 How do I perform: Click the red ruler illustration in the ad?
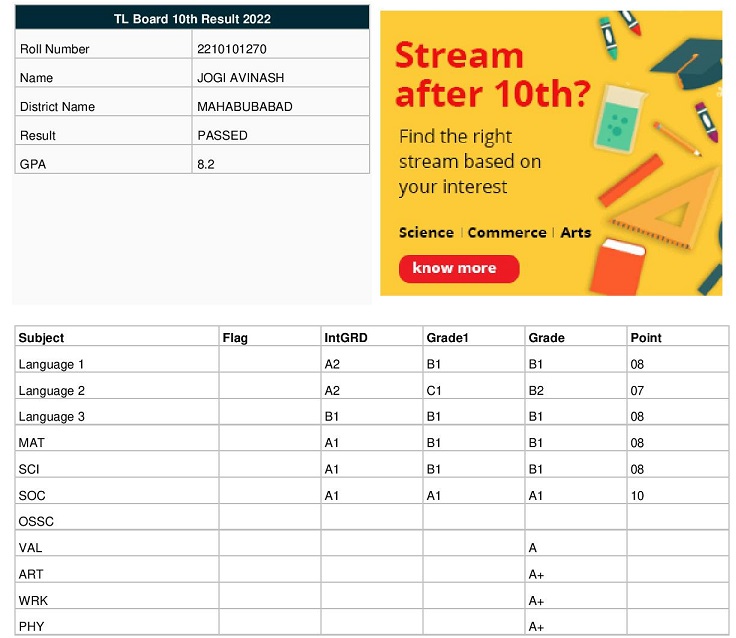[630, 180]
